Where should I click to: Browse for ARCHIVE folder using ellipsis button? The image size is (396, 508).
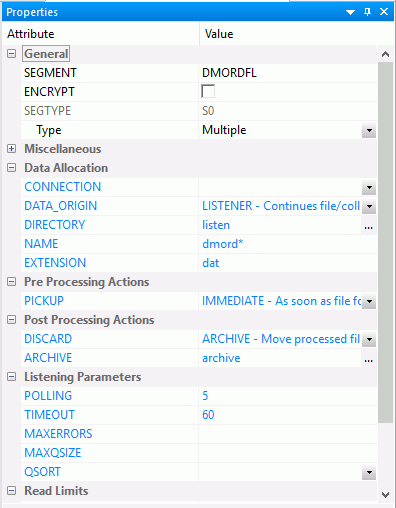[x=368, y=358]
